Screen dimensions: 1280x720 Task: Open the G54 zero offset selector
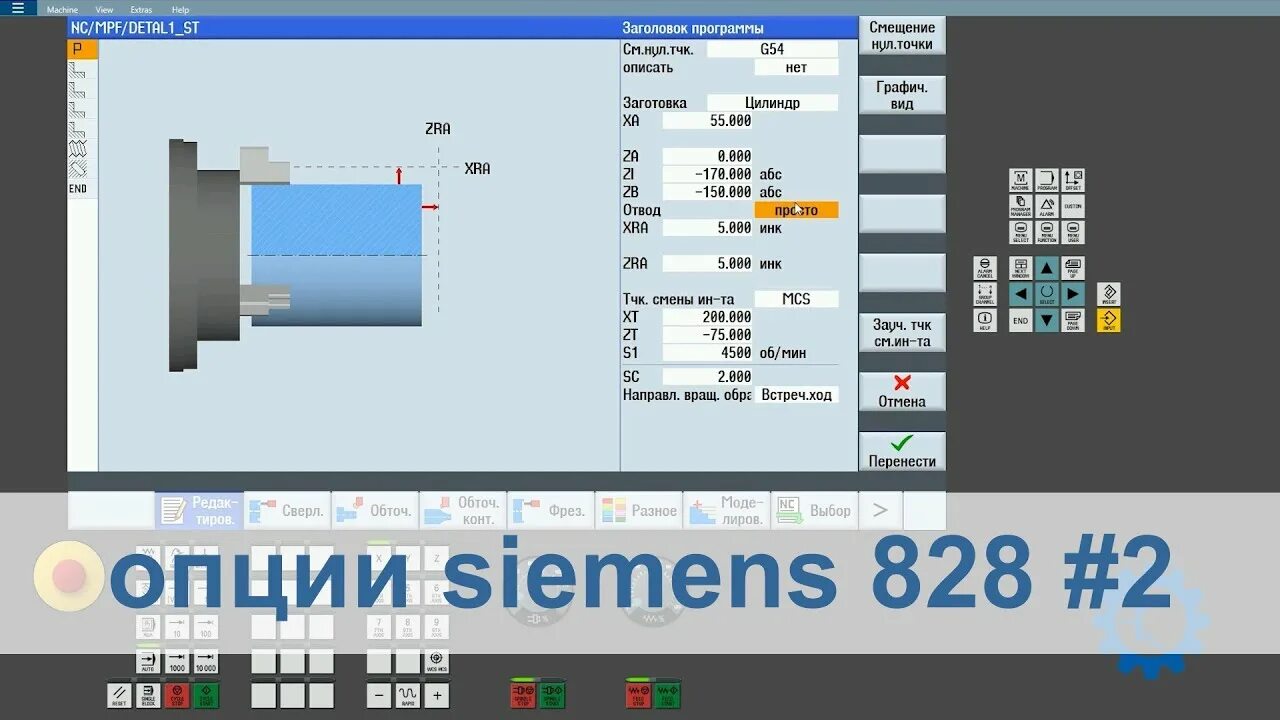coord(772,49)
